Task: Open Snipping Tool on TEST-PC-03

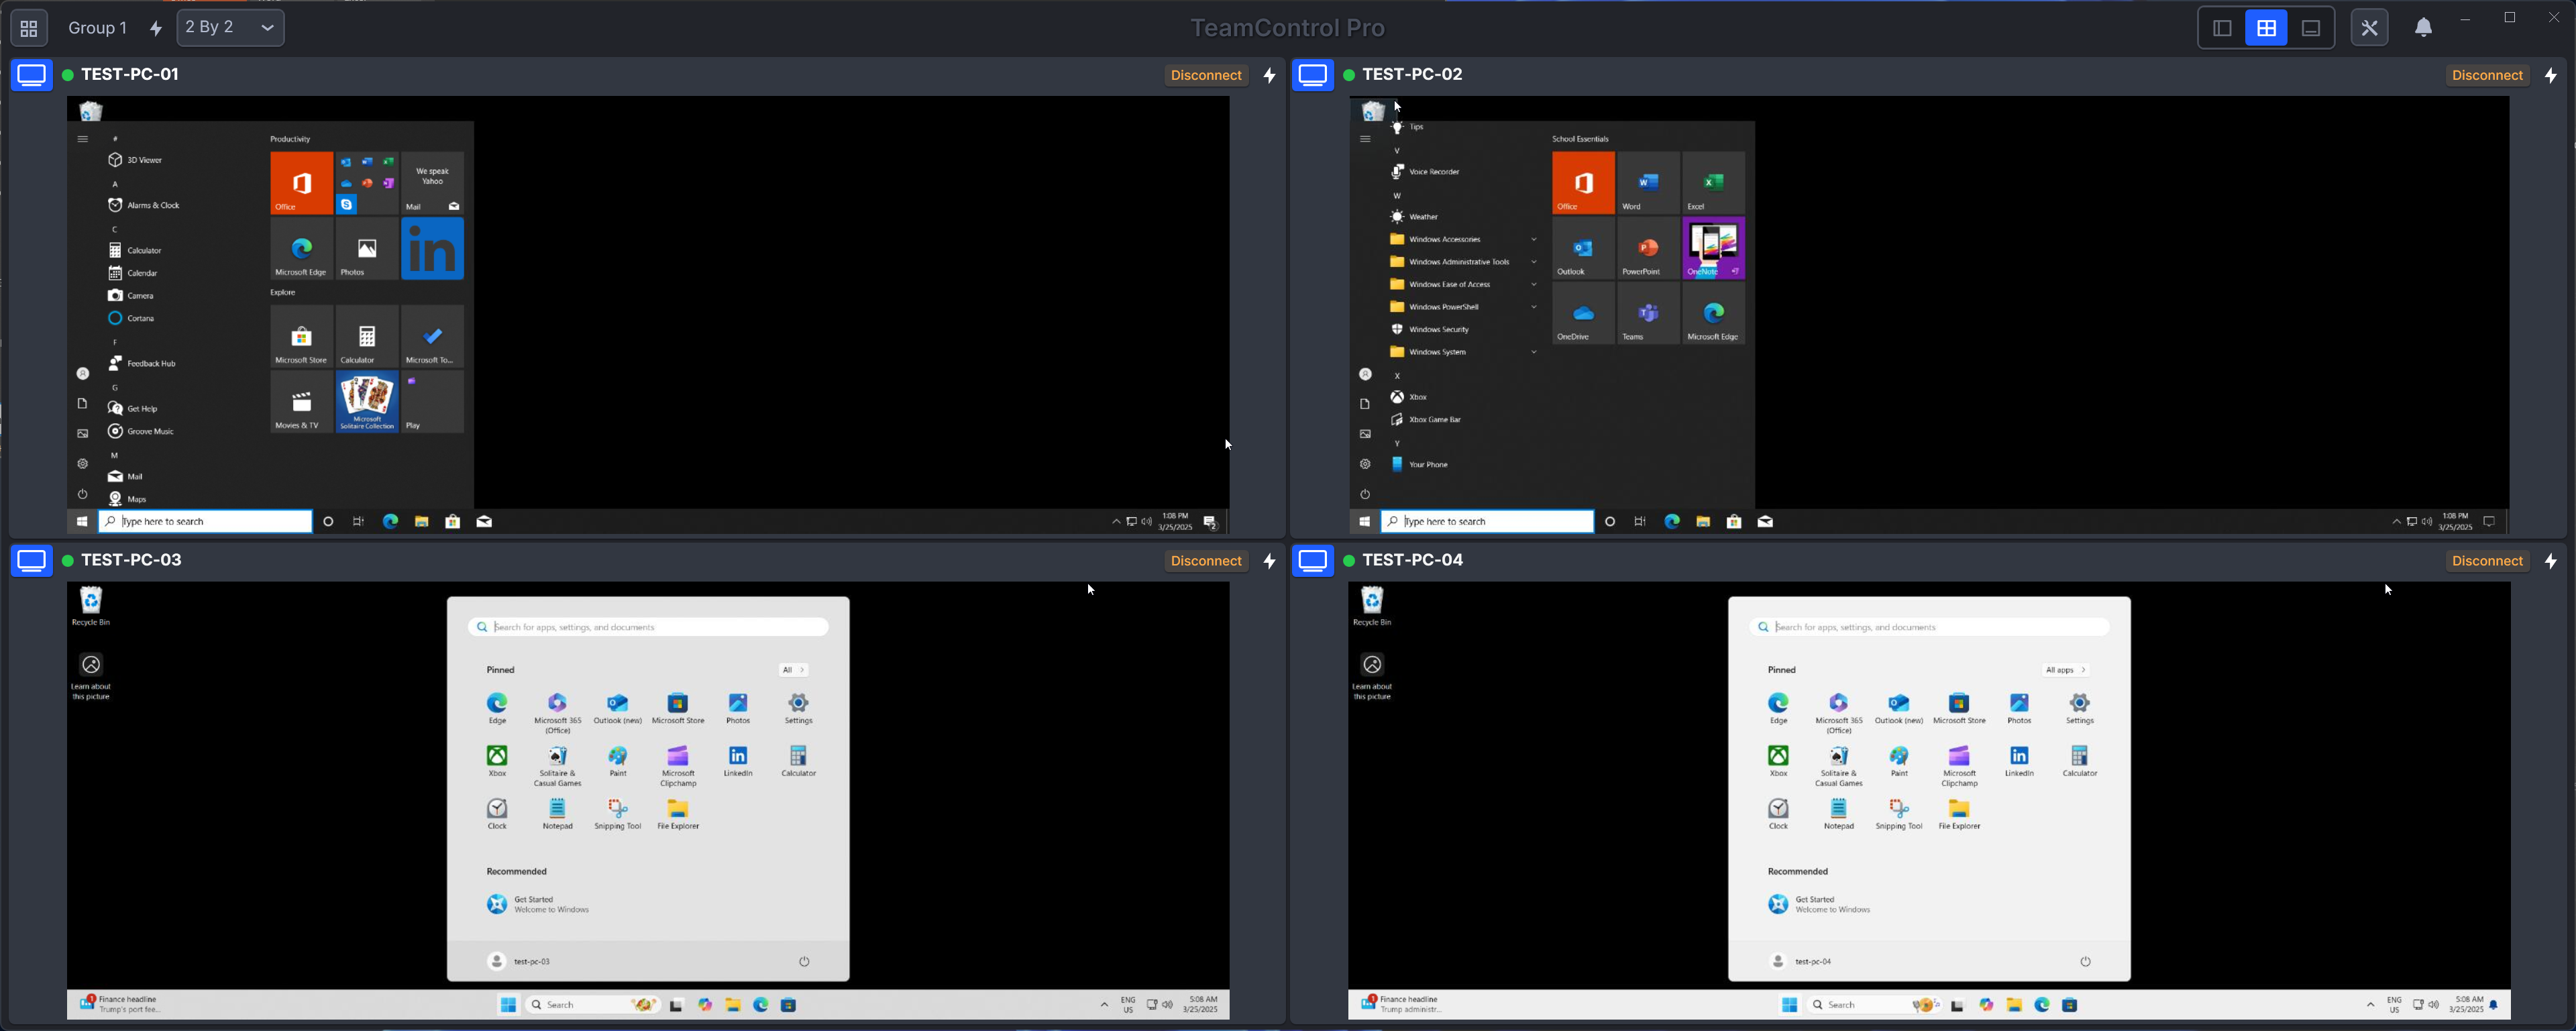Action: (618, 815)
